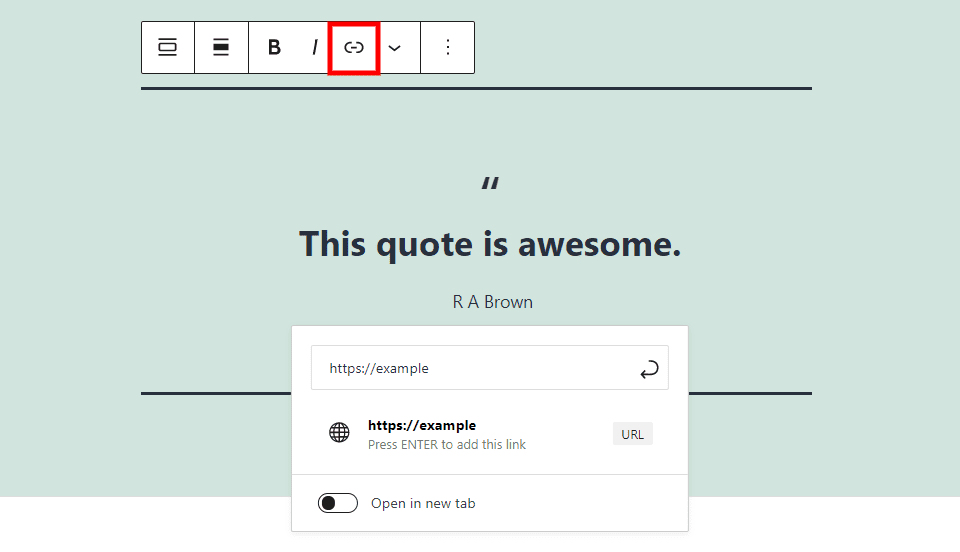Submit the link with the return arrow icon
This screenshot has height=552, width=960.
pos(649,369)
